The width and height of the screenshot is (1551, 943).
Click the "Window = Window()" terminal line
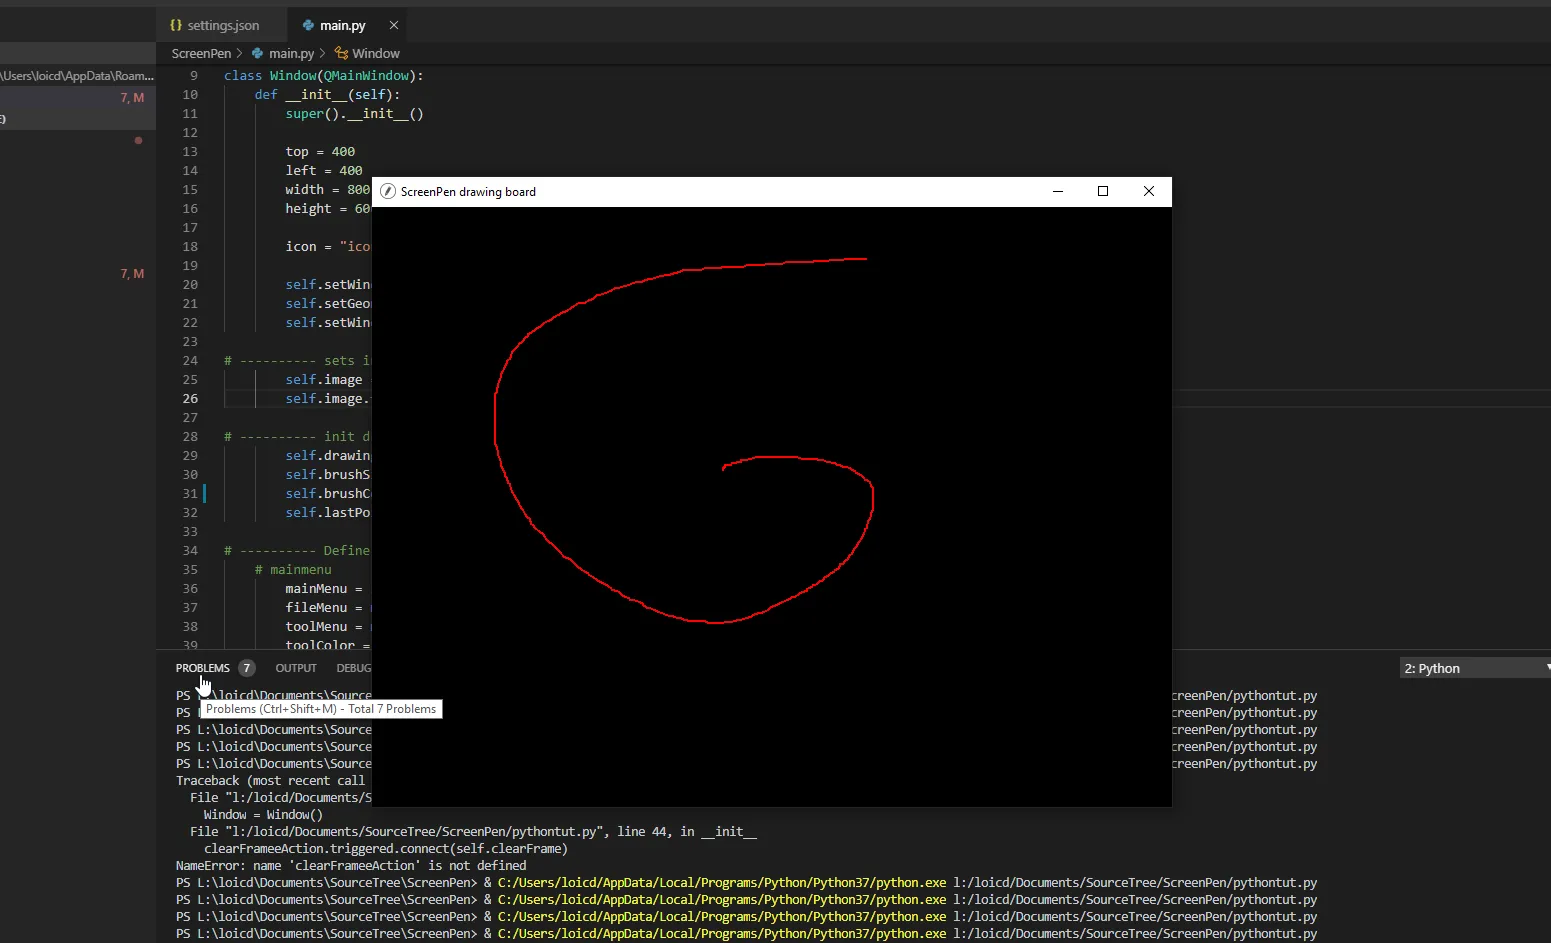(x=263, y=815)
